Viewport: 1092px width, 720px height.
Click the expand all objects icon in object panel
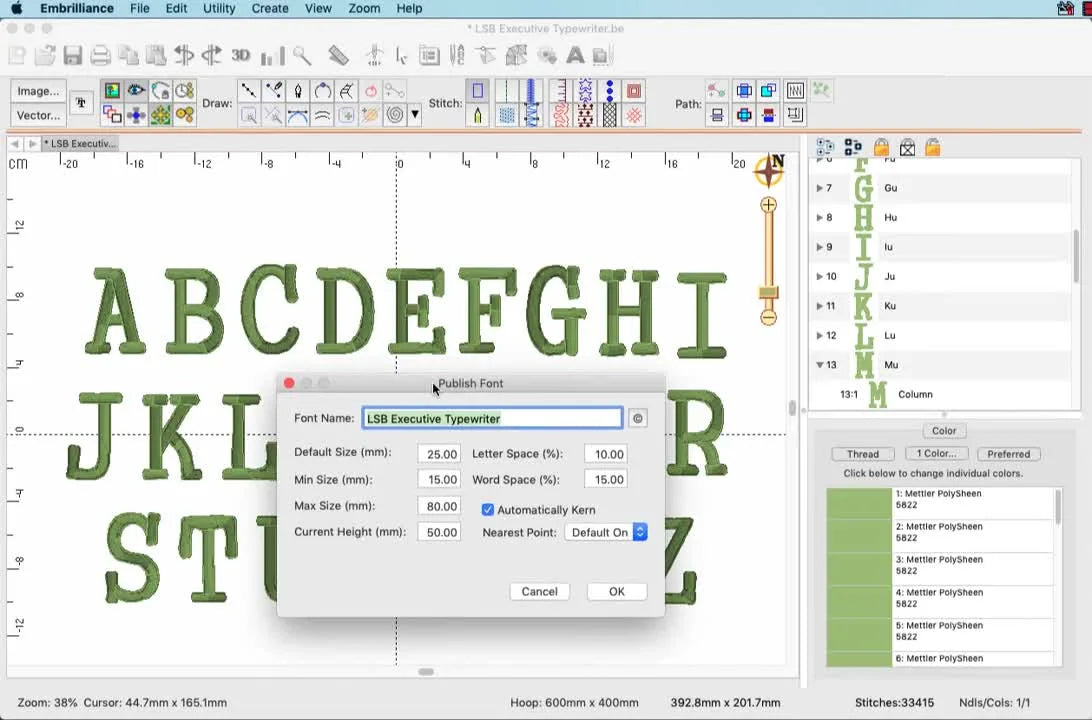(x=825, y=147)
